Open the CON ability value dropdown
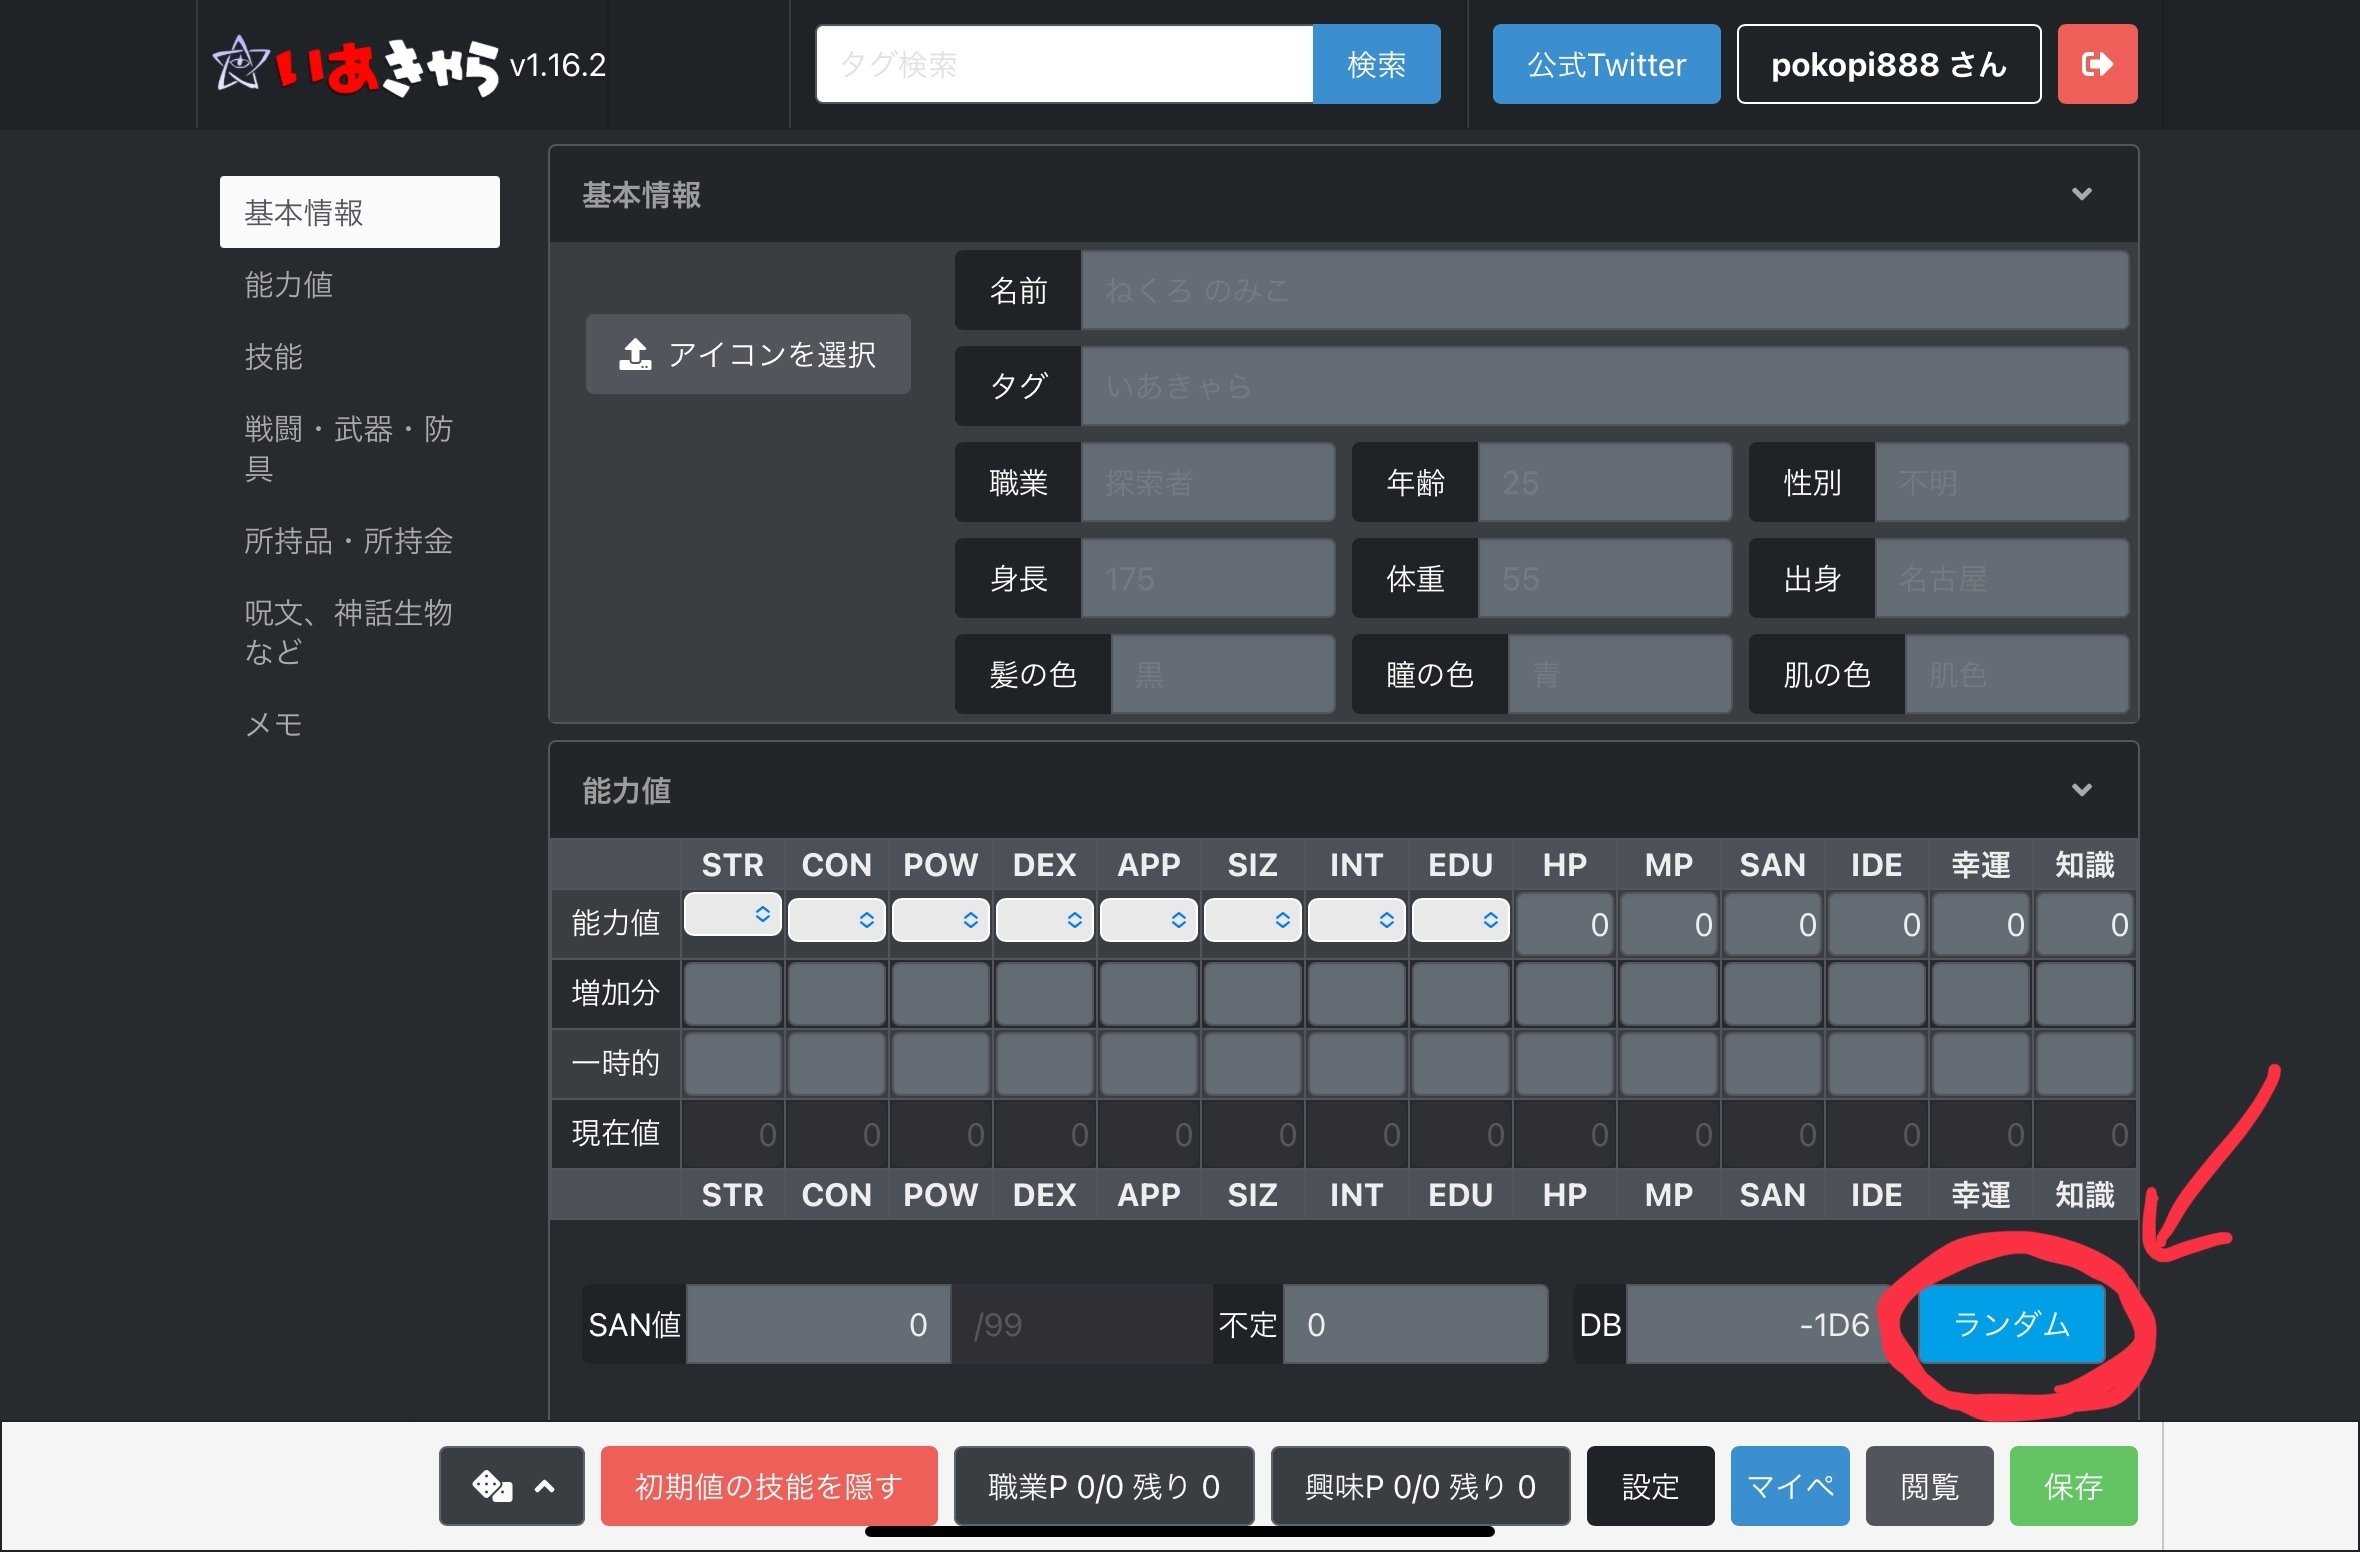The image size is (2360, 1552). coord(837,920)
